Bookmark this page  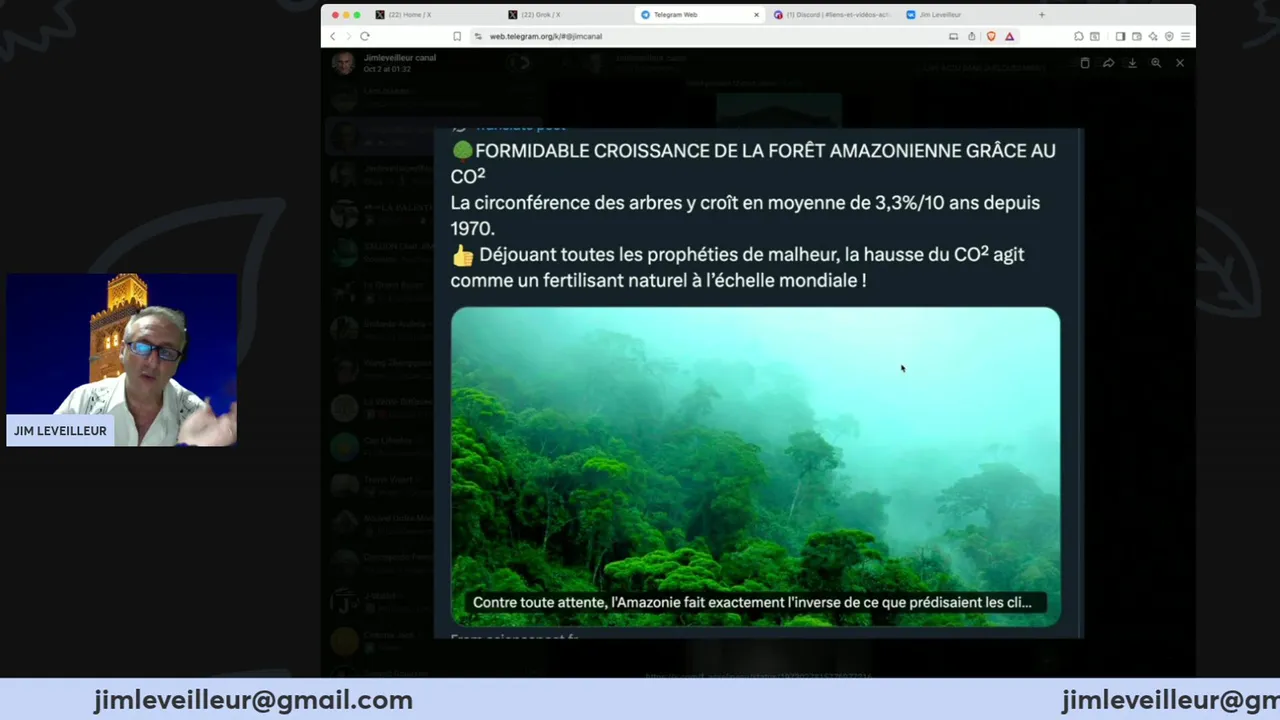(x=457, y=36)
